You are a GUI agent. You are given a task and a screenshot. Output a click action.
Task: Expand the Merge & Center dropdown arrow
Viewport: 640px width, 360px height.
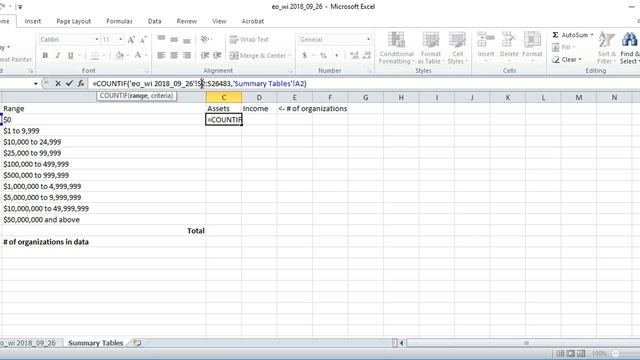pyautogui.click(x=290, y=56)
